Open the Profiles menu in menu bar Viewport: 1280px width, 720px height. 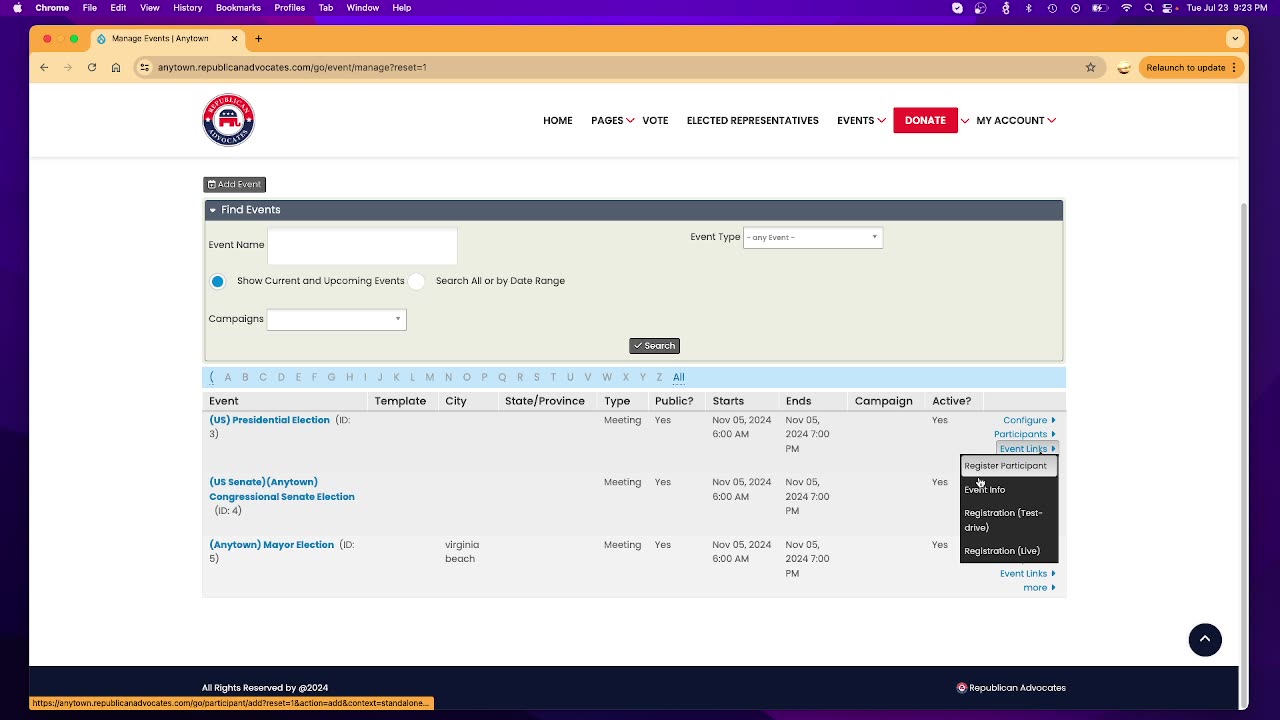[x=290, y=8]
